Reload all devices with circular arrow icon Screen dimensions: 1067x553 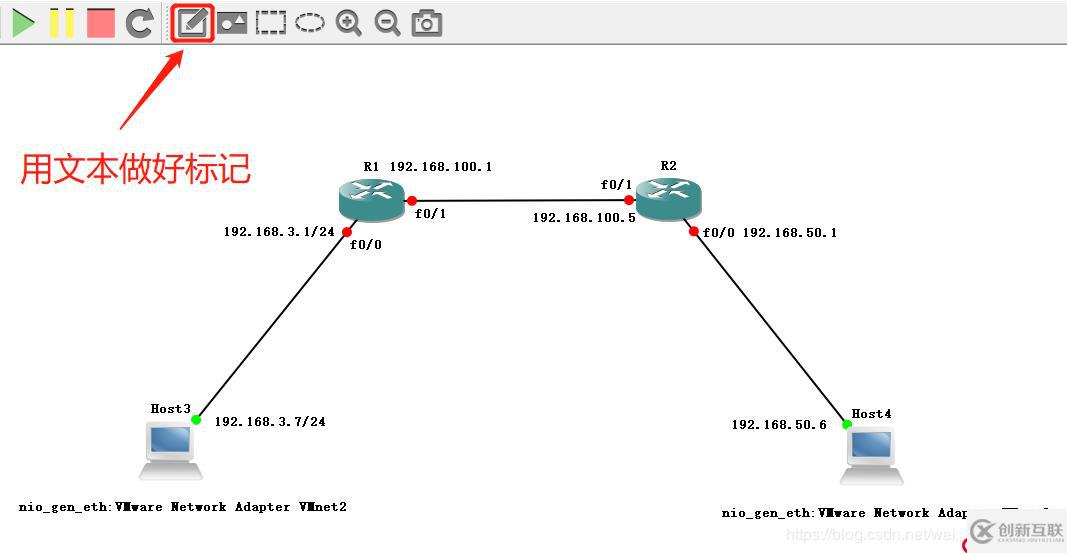tap(140, 23)
